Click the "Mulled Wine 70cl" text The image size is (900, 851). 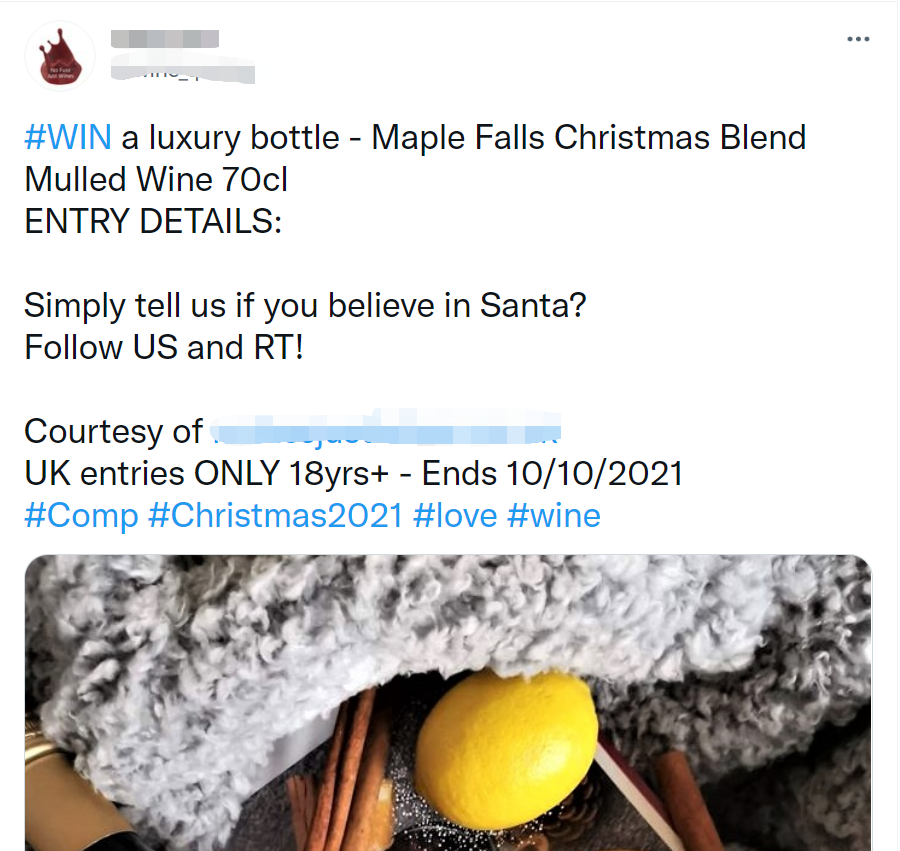coord(156,179)
